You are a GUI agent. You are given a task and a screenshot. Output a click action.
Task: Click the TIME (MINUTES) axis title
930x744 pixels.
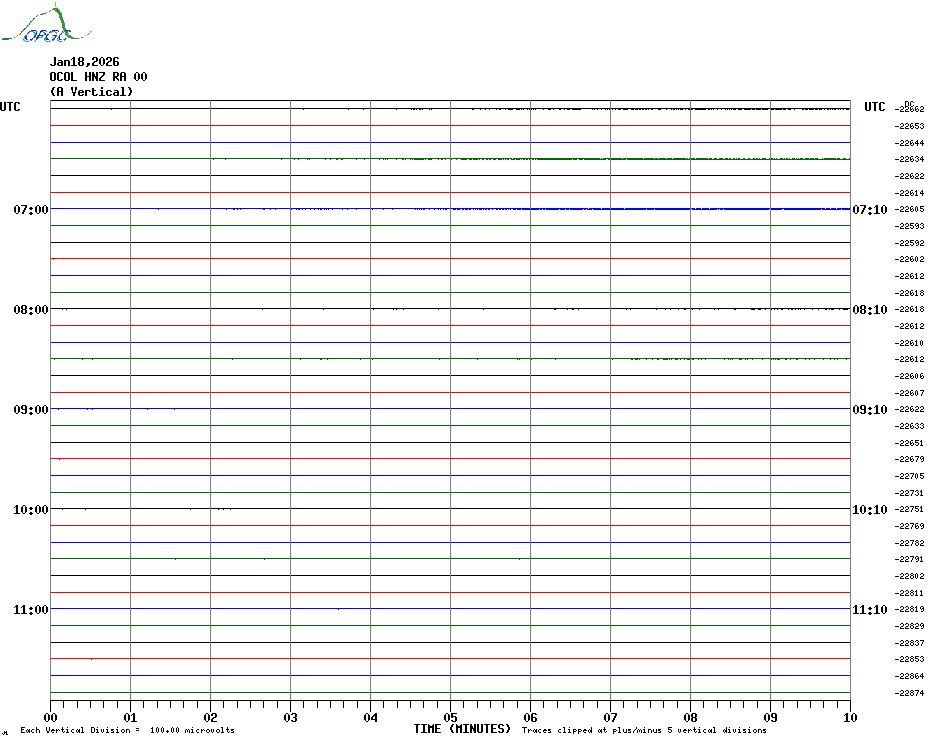[462, 729]
